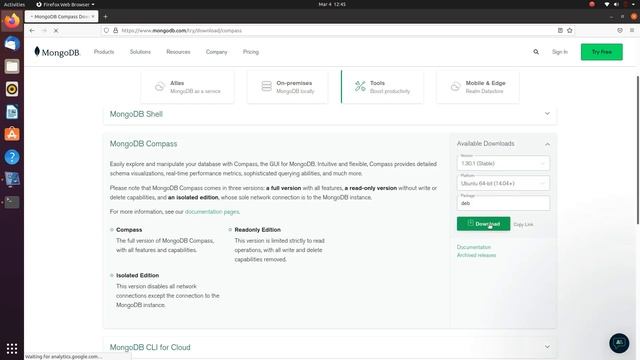Go to Pricing page
Image resolution: width=640 pixels, height=360 pixels.
251,52
